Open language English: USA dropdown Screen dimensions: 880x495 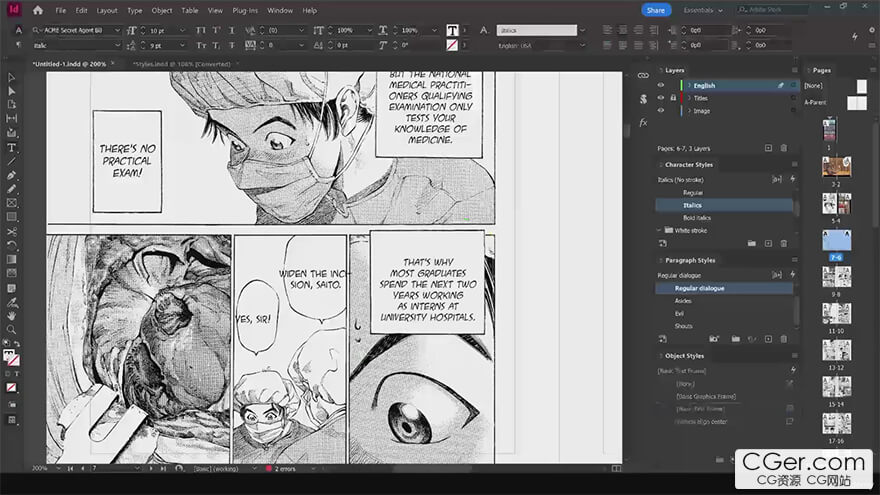(x=582, y=45)
